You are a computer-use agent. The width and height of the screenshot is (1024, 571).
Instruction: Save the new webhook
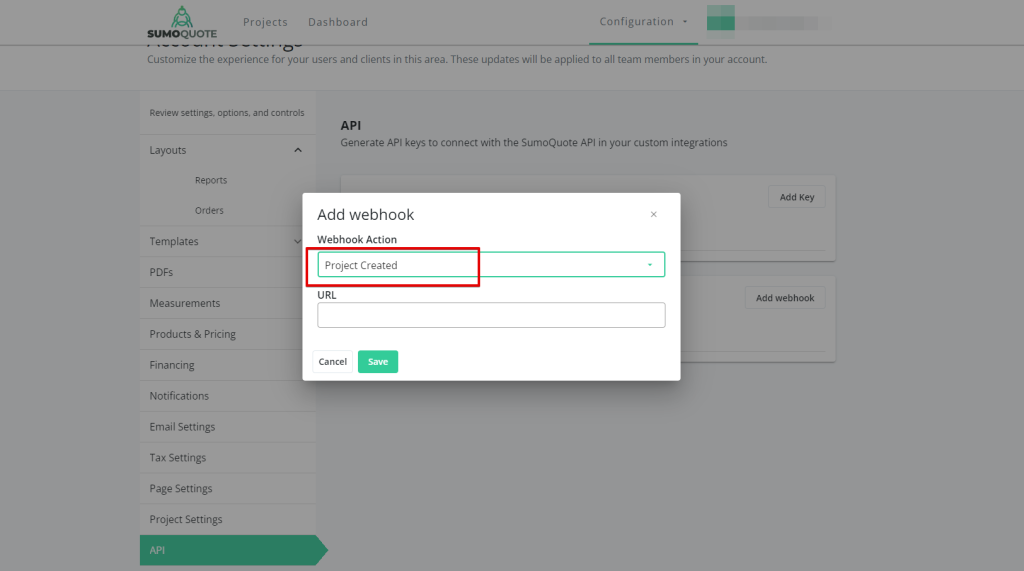pyautogui.click(x=377, y=361)
